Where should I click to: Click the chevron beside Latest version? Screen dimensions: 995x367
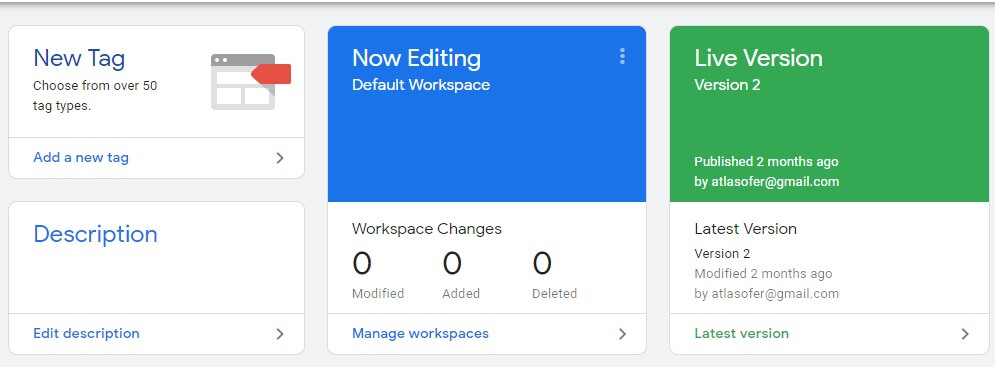click(x=965, y=334)
